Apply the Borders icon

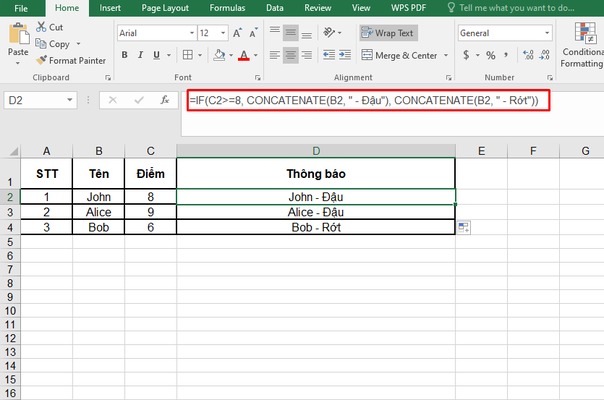[x=188, y=55]
